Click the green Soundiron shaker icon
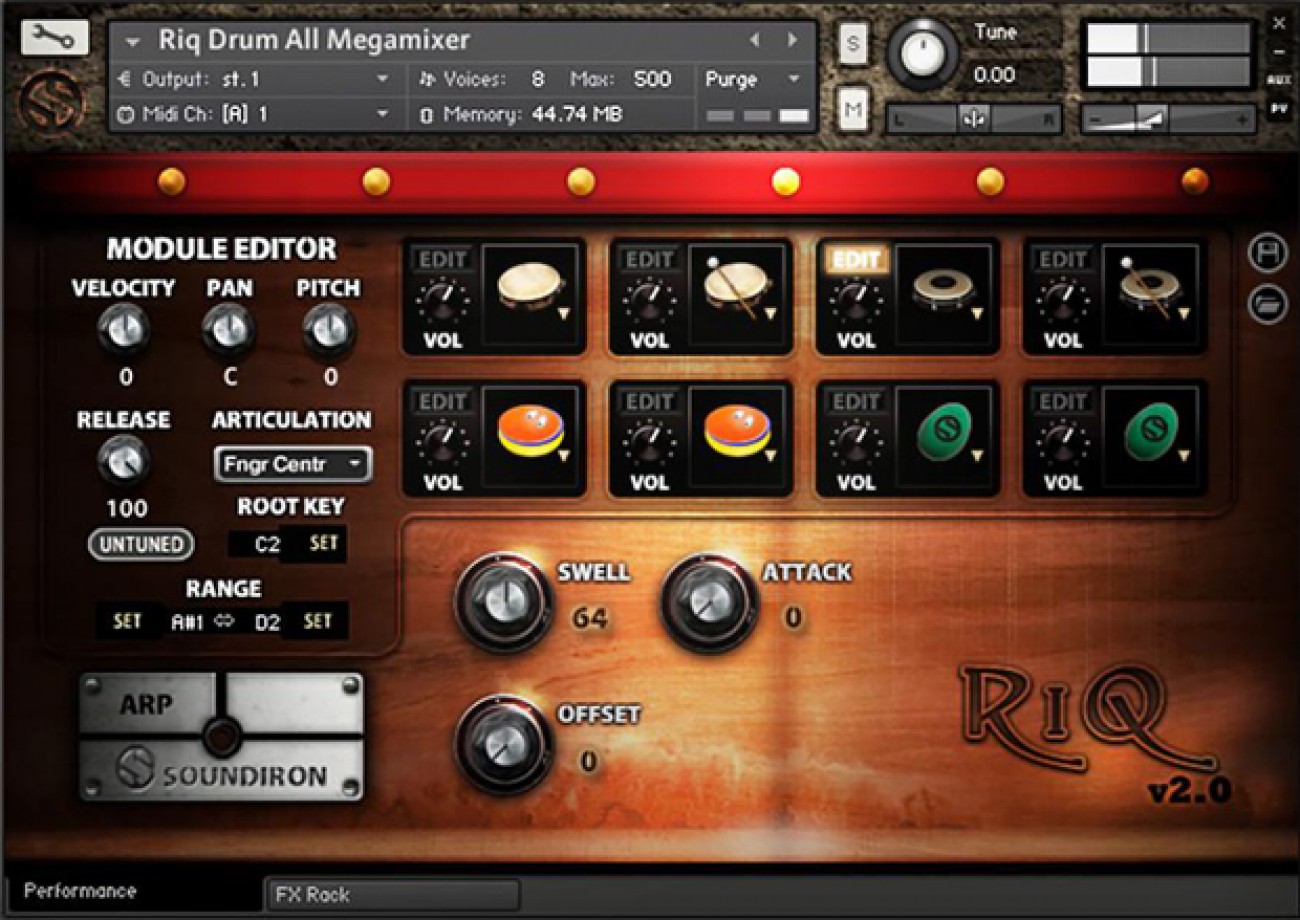The width and height of the screenshot is (1300, 920). click(945, 434)
